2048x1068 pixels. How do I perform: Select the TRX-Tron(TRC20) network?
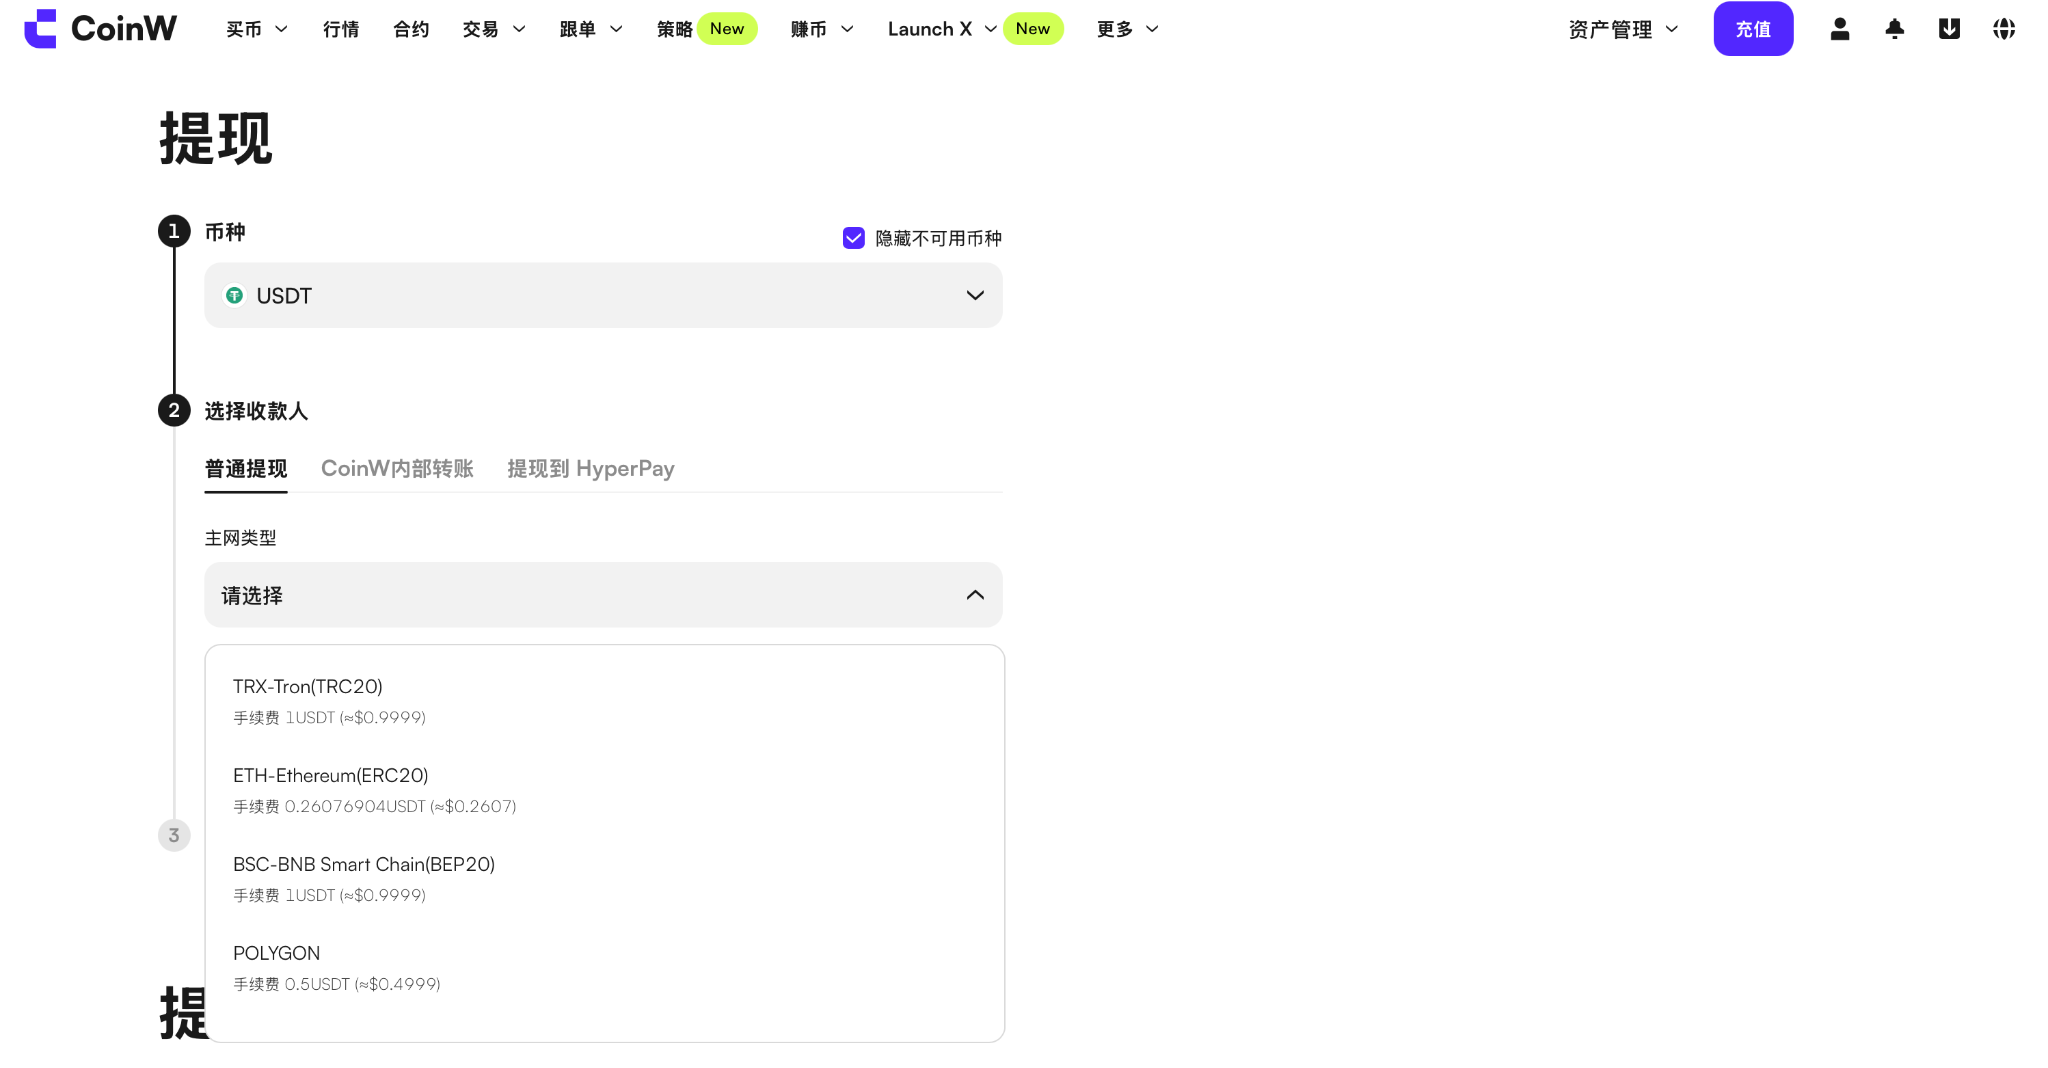coord(604,701)
